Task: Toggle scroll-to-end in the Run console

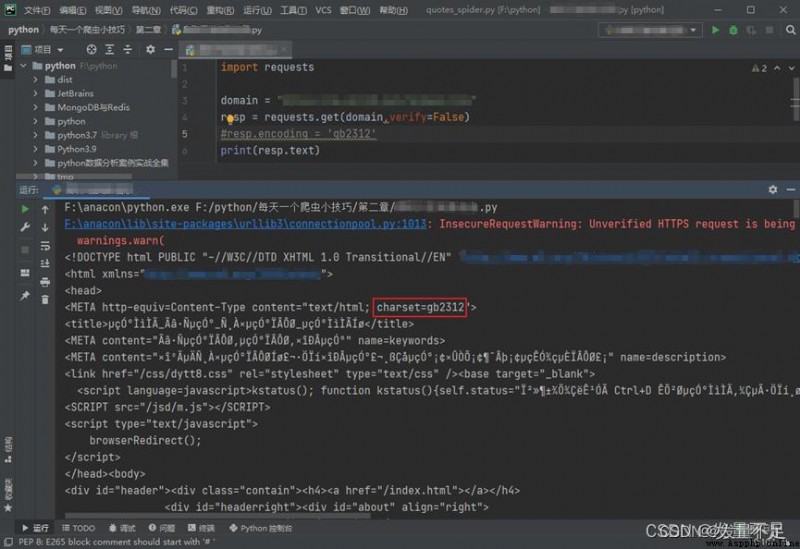Action: point(45,264)
